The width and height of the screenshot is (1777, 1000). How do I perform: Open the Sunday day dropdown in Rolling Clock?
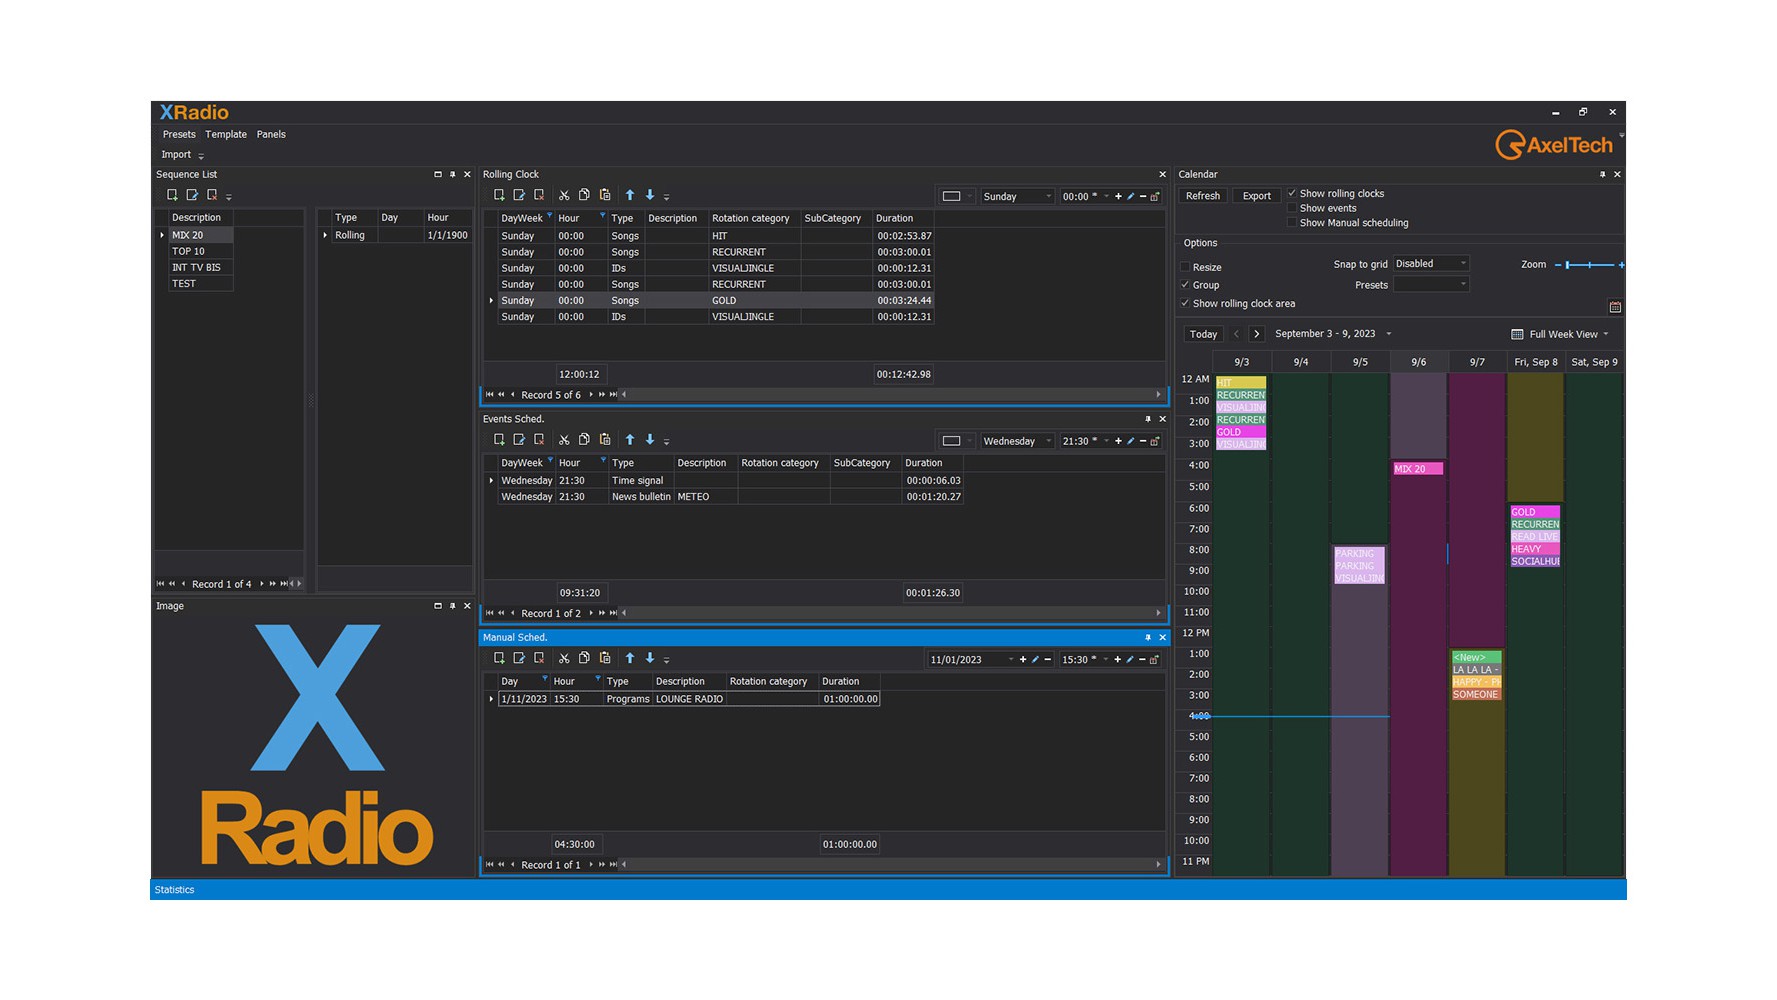[1016, 197]
